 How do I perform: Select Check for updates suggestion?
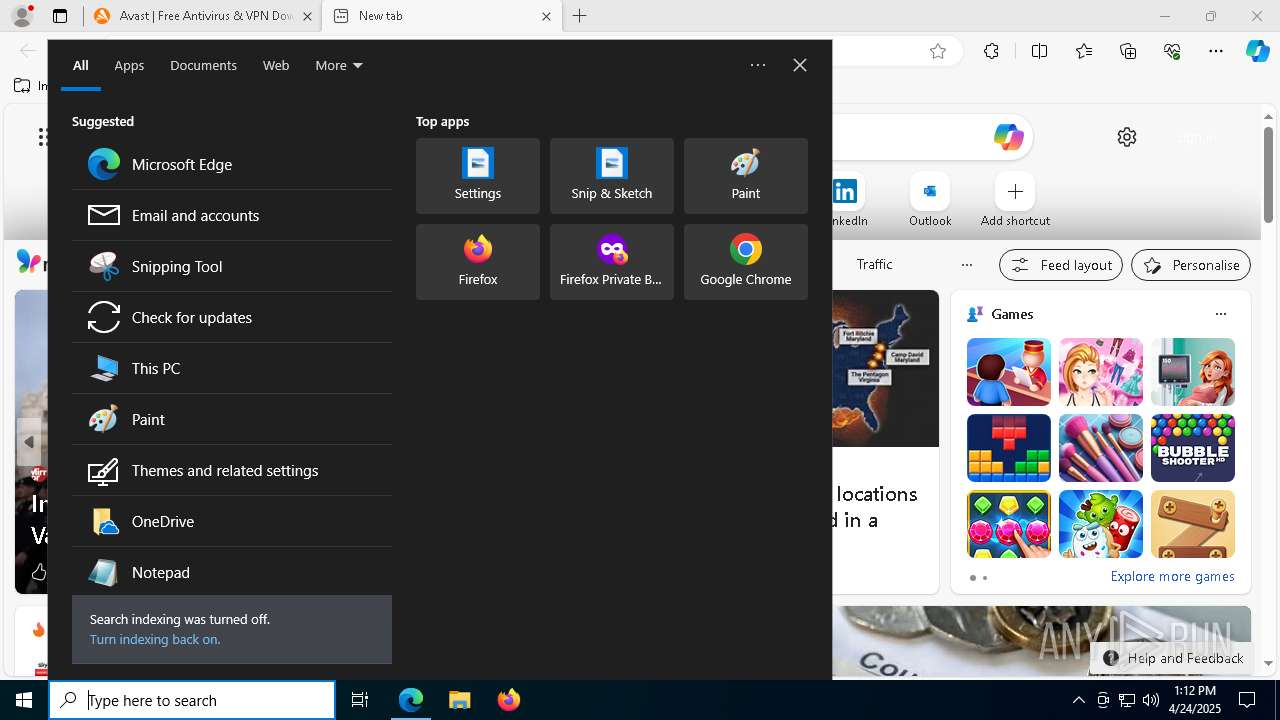pos(232,317)
